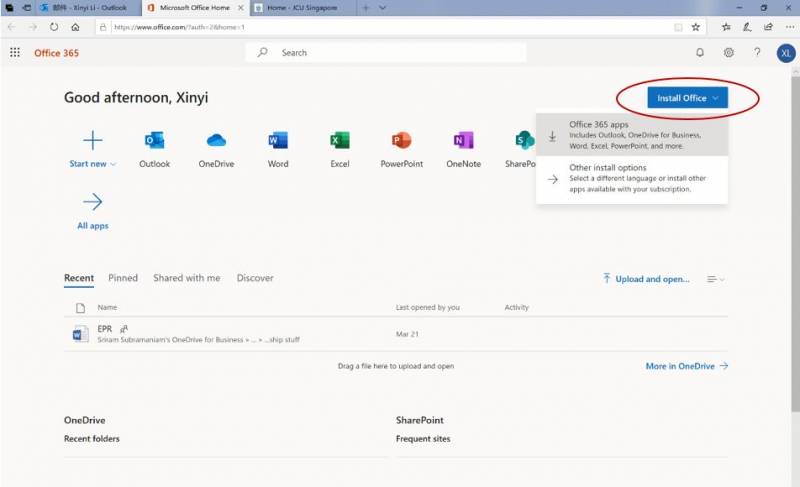Expand the Start new dropdown
This screenshot has width=800, height=487.
pos(92,164)
